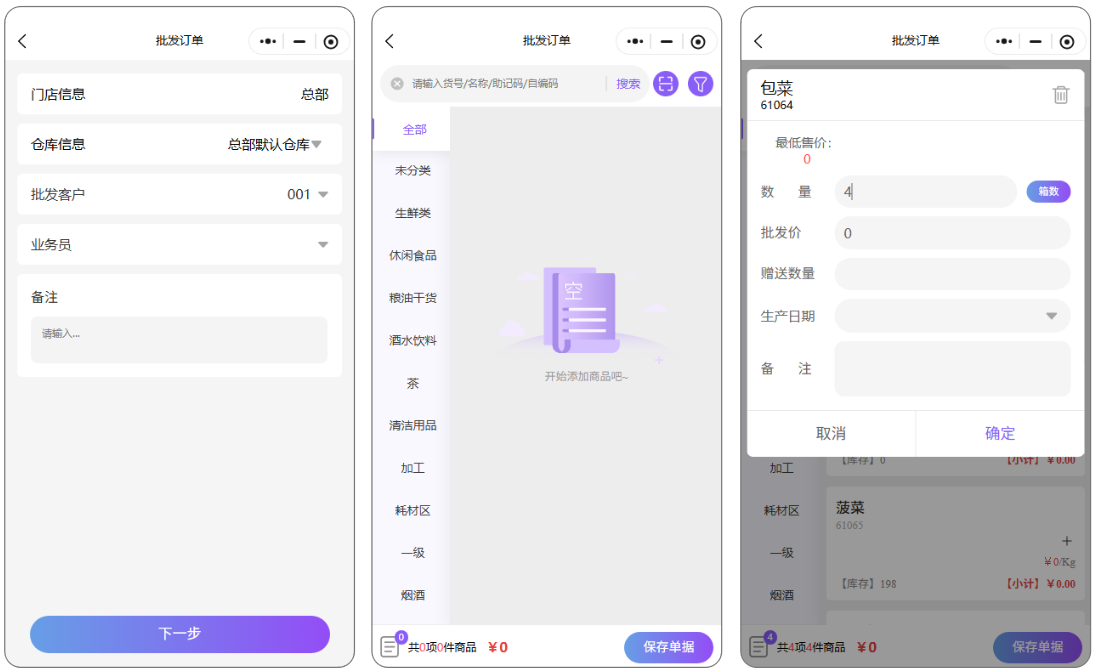Tap the back arrow on the first screen
Viewport: 1094px width, 671px height.
pyautogui.click(x=23, y=41)
